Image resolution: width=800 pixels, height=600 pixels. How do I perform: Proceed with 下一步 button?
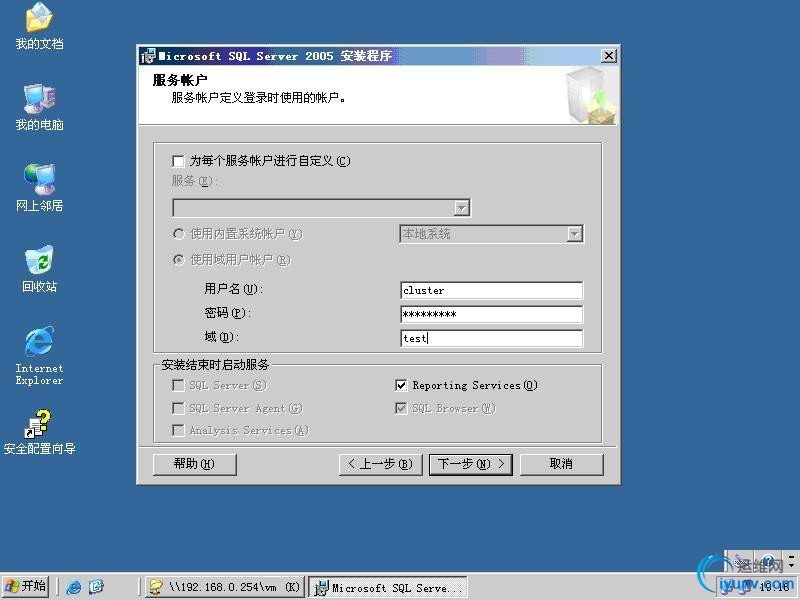coord(471,464)
